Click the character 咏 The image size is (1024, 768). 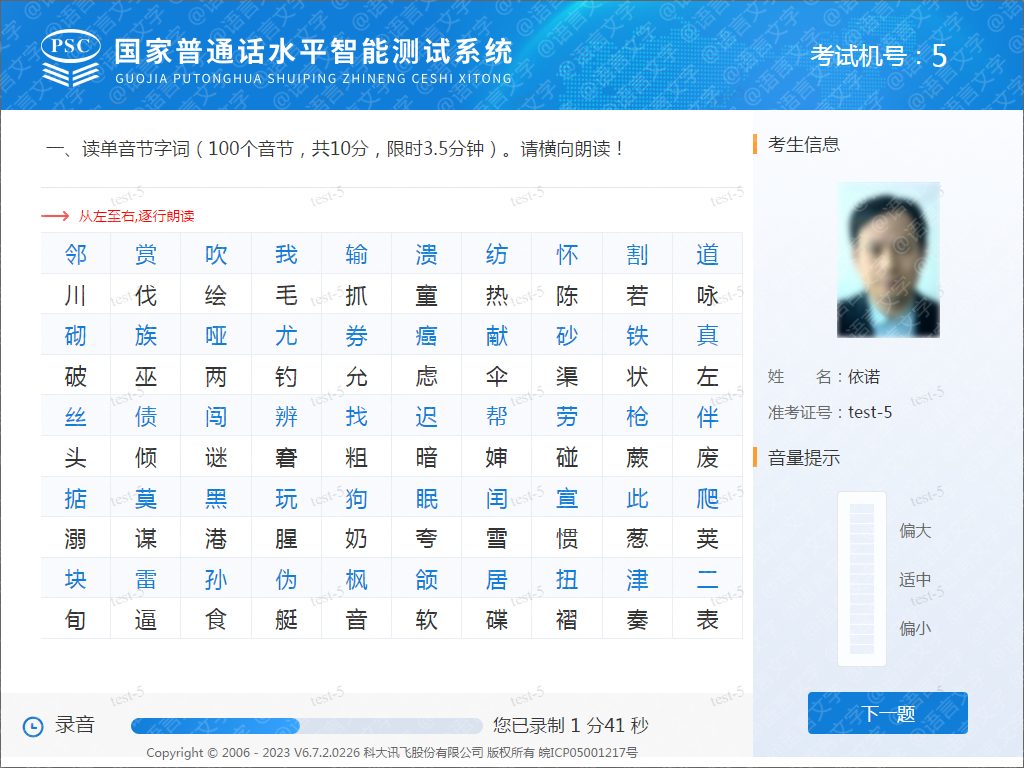click(707, 295)
